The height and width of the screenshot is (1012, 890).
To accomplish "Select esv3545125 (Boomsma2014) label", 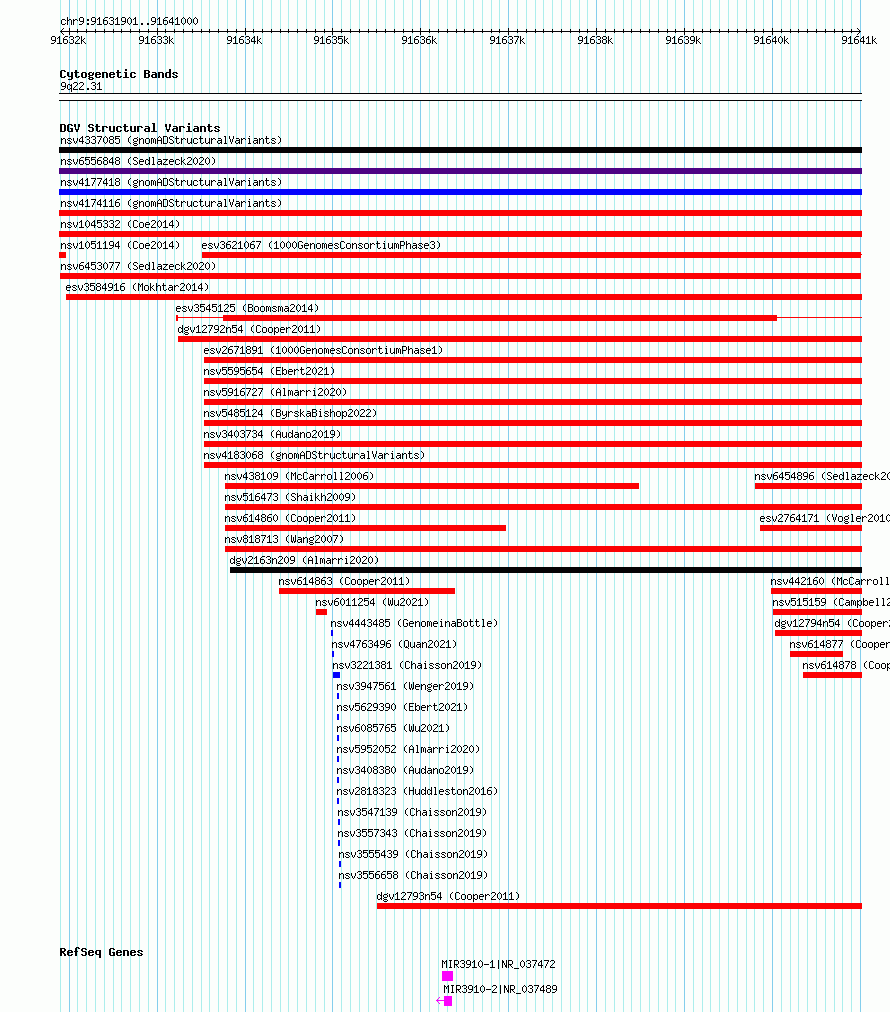I will pyautogui.click(x=247, y=308).
